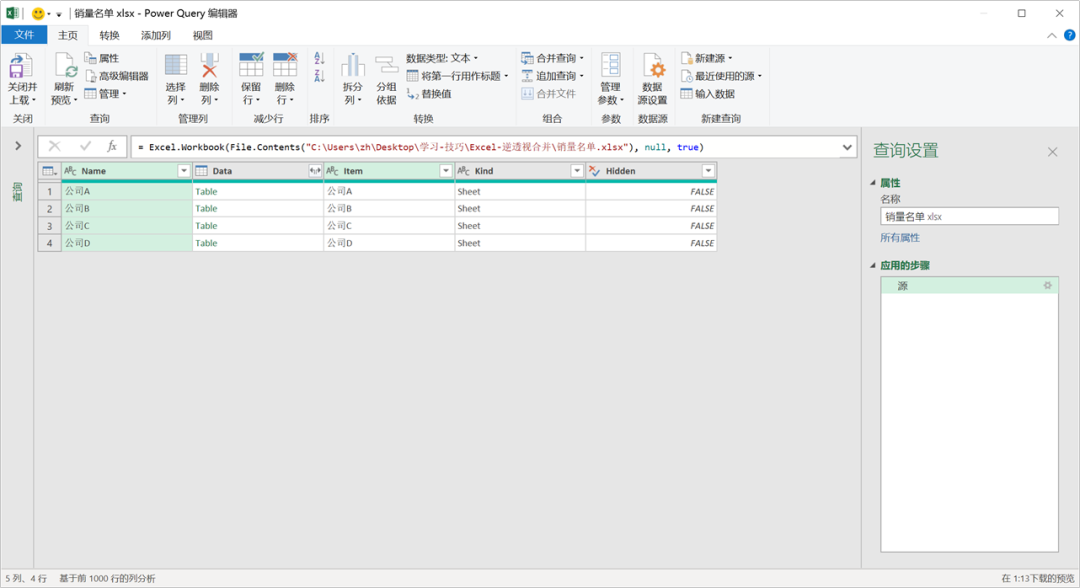Click the 删除列 remove columns icon
This screenshot has height=588, width=1080.
[209, 68]
